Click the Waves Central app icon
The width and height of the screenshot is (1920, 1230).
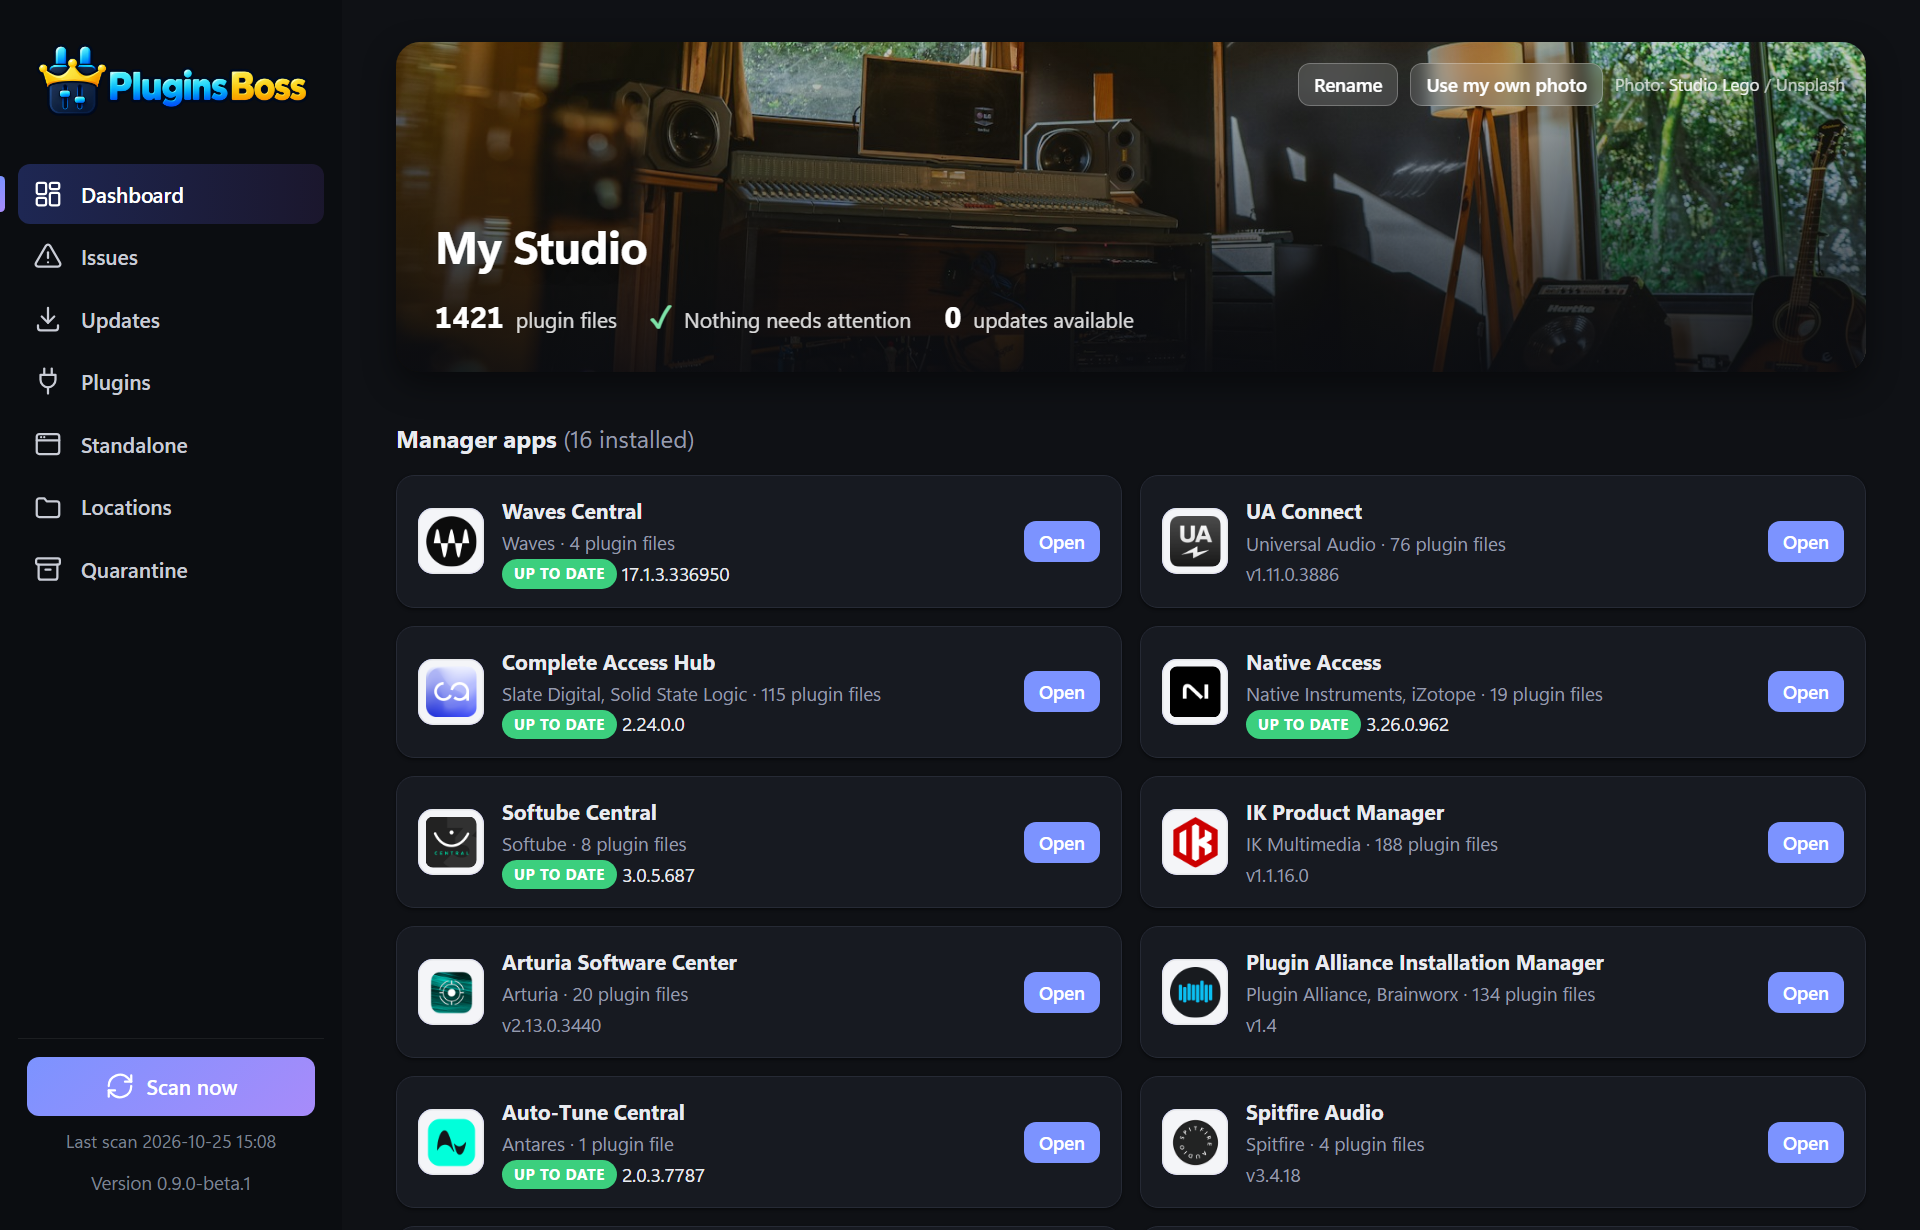(451, 542)
